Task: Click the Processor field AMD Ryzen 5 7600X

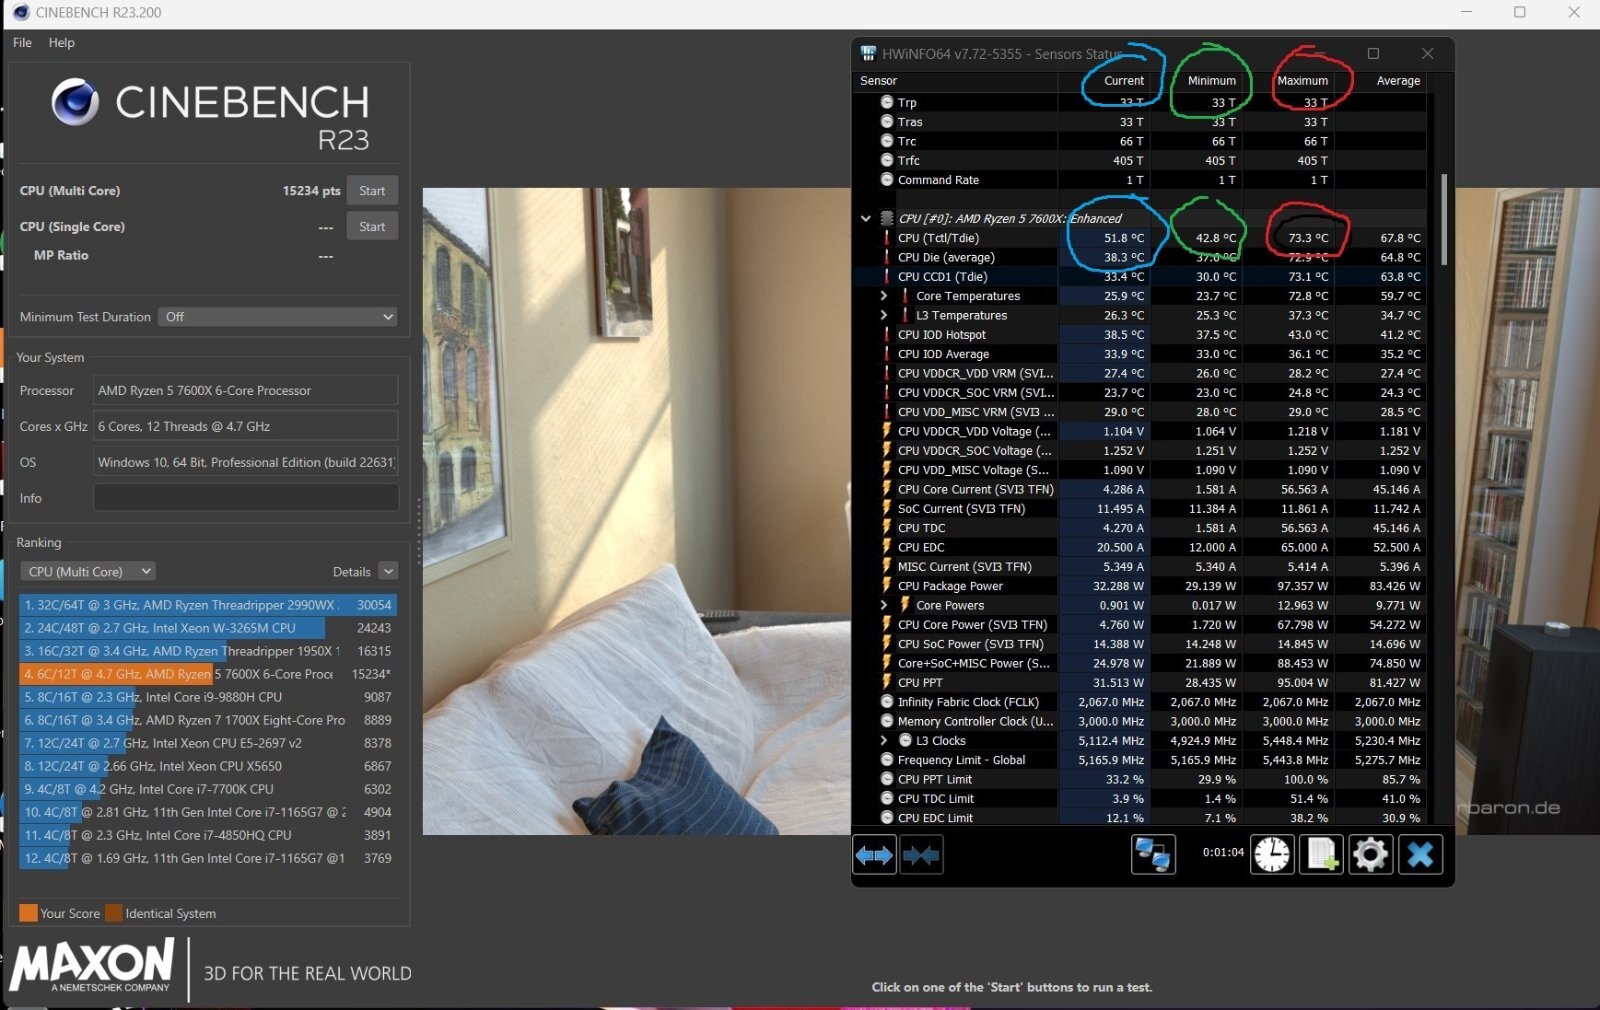Action: click(246, 390)
